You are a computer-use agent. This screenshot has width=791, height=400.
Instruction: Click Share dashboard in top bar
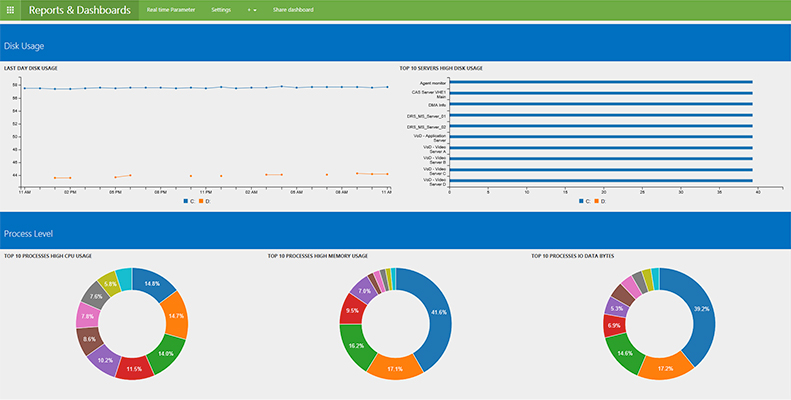click(293, 10)
